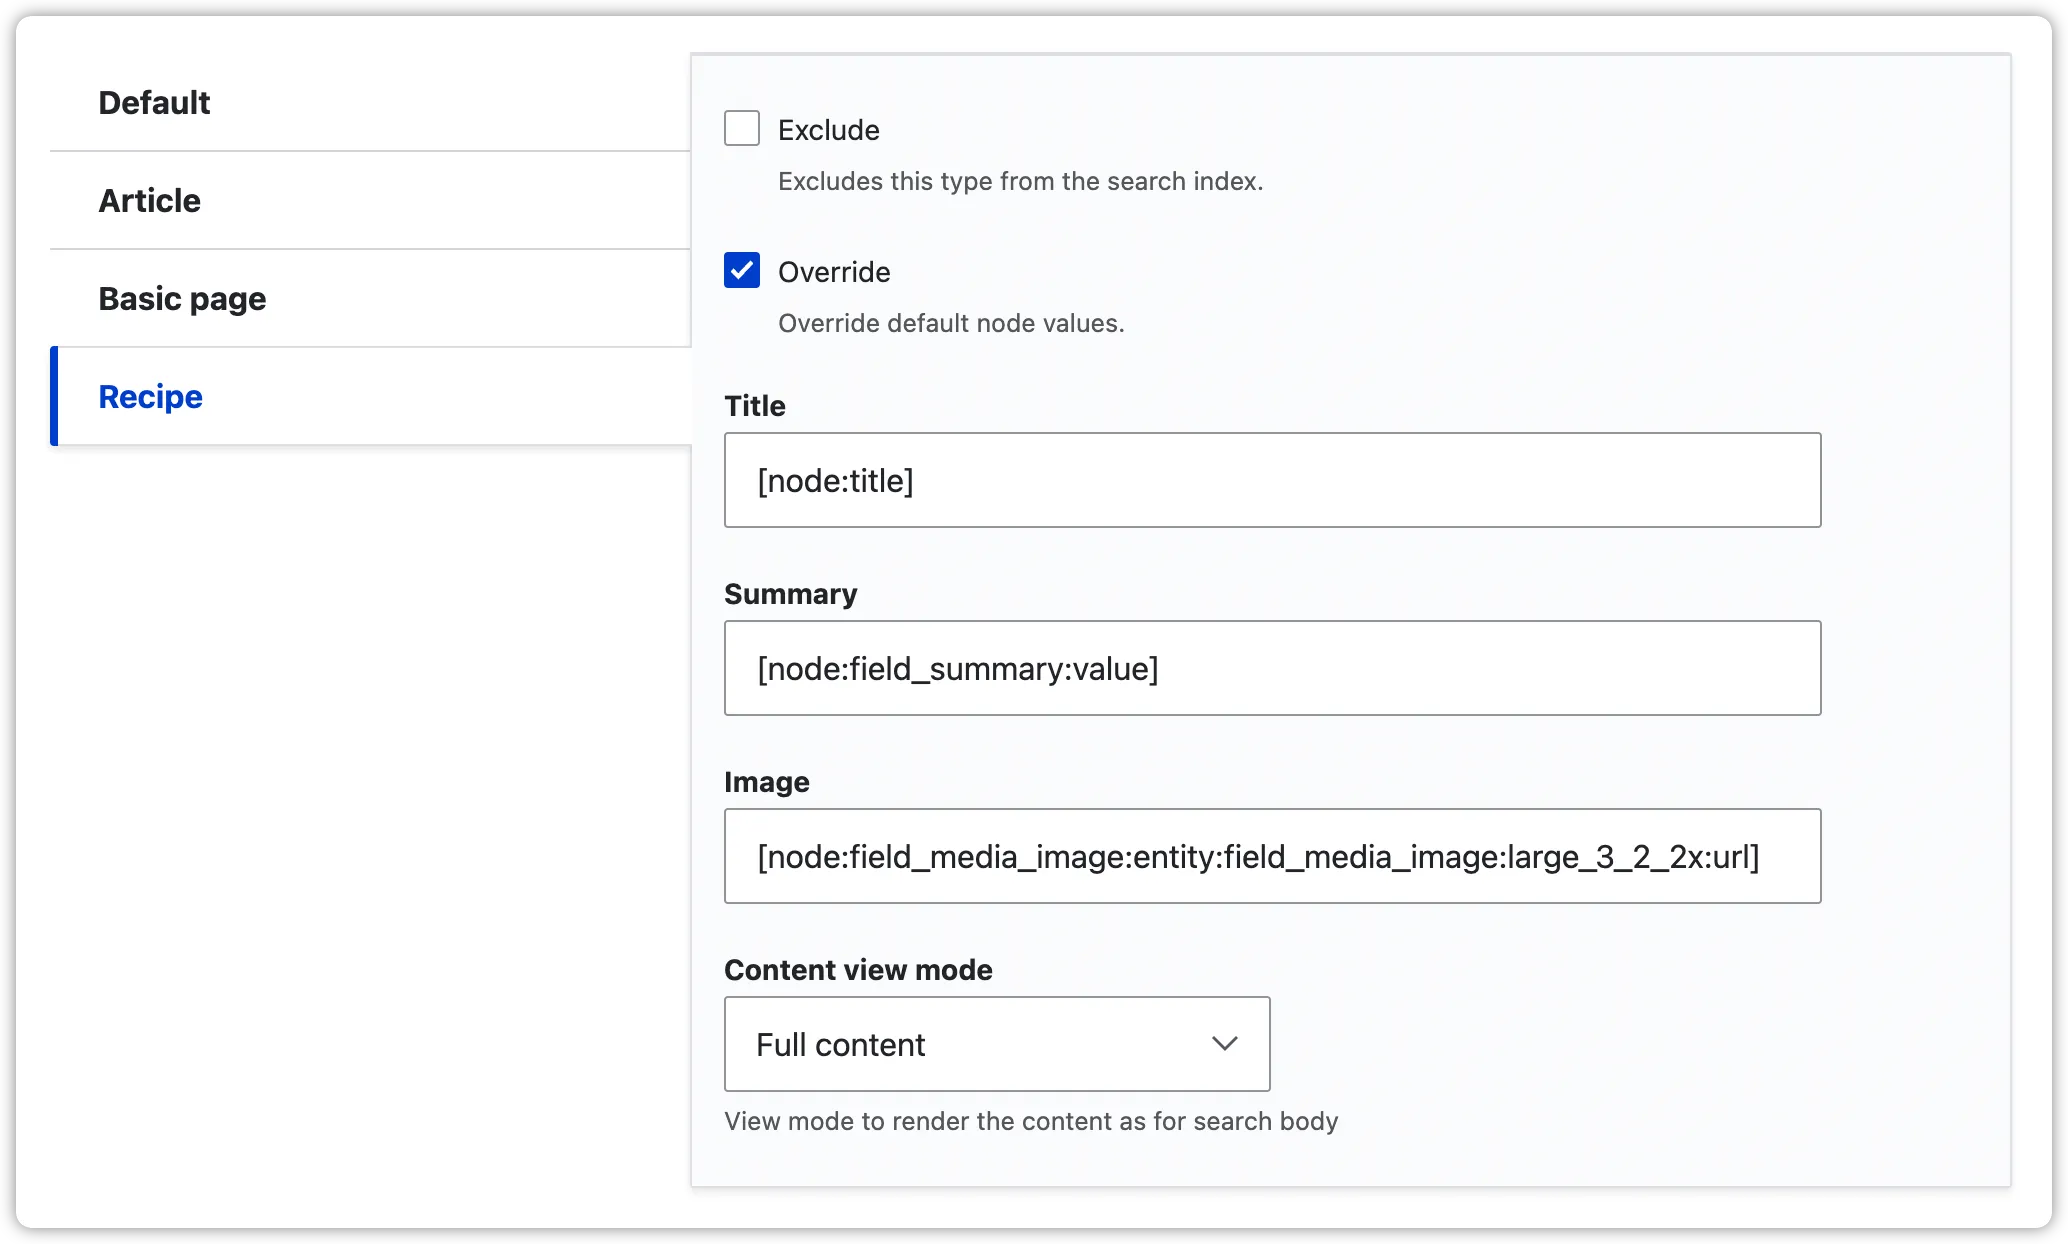Toggle Exclude for the search index
Viewport: 2068px width, 1244px height.
tap(741, 128)
